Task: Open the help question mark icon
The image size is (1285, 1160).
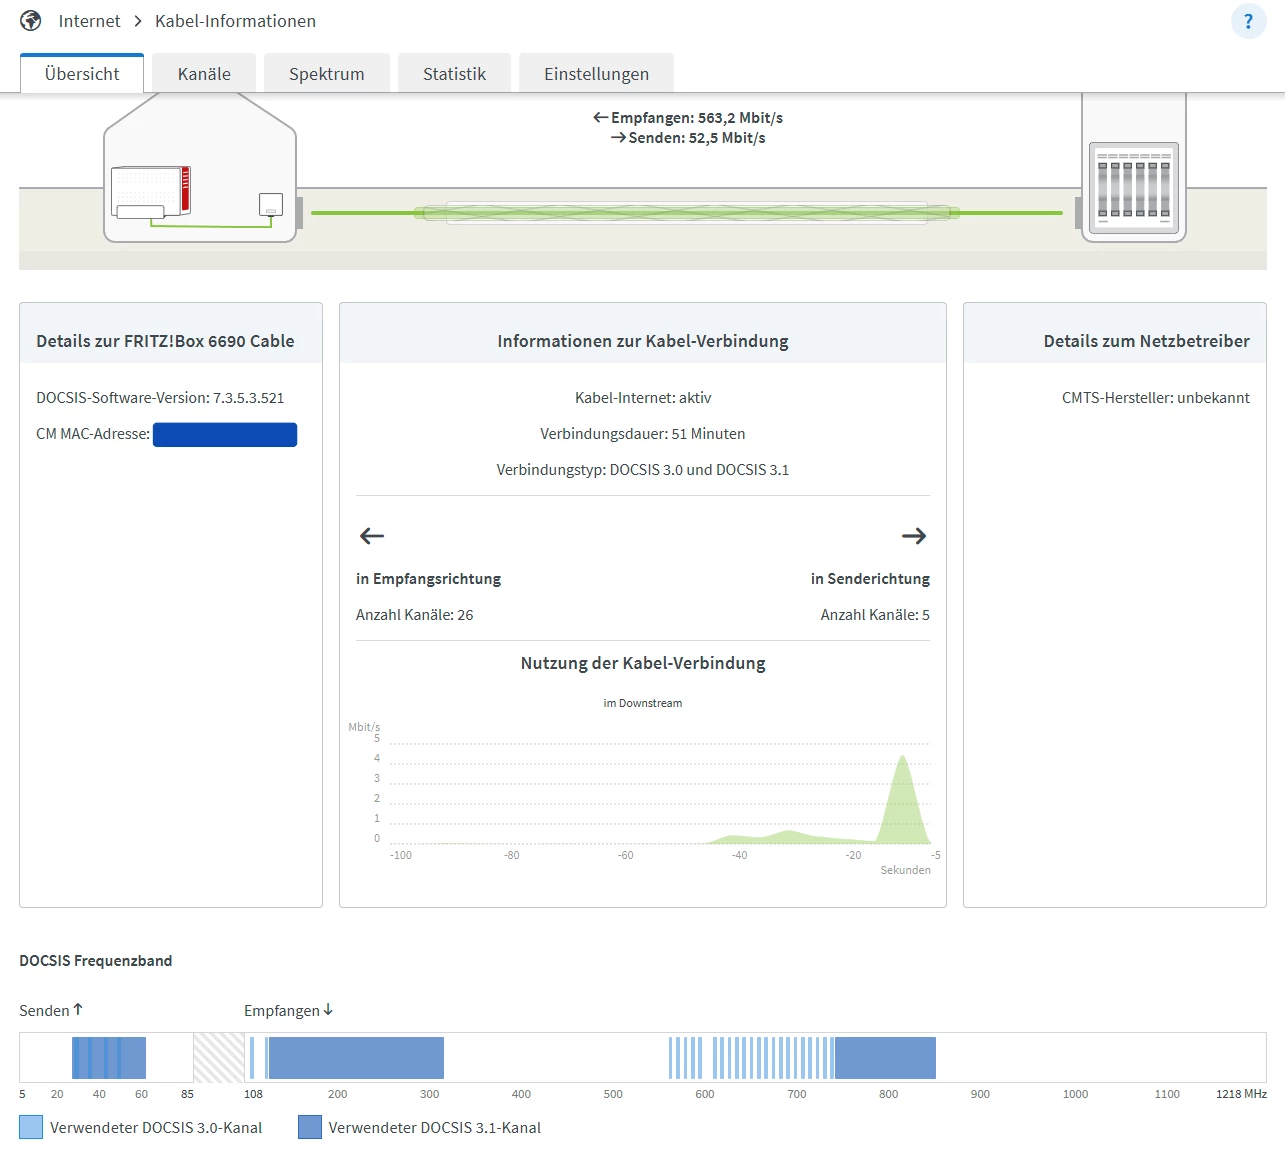Action: pyautogui.click(x=1248, y=21)
